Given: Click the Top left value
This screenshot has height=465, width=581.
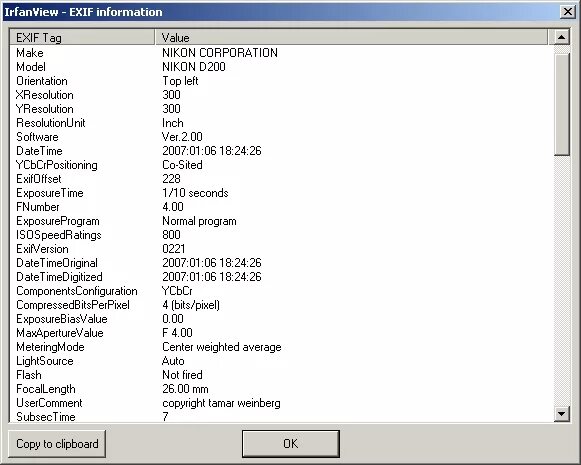Looking at the screenshot, I should tap(180, 81).
